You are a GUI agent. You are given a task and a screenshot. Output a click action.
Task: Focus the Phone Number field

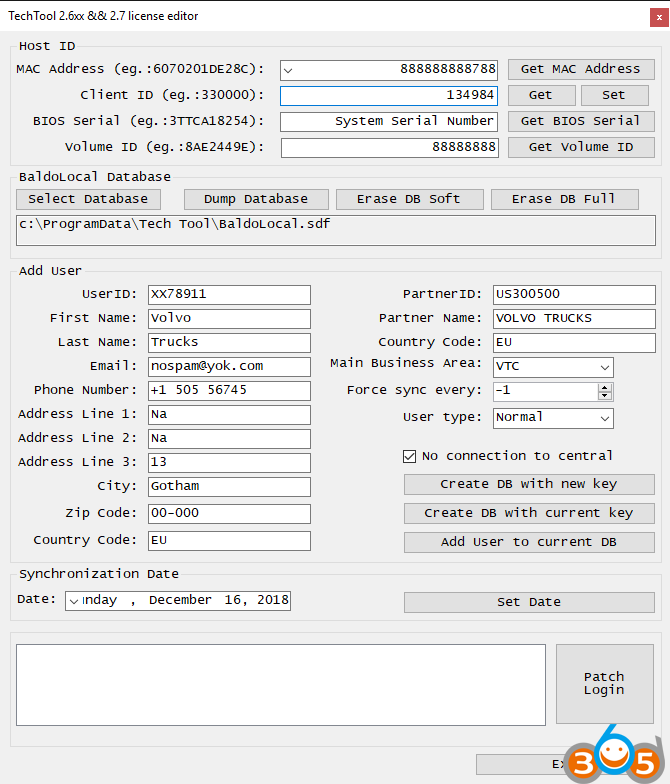coord(230,390)
